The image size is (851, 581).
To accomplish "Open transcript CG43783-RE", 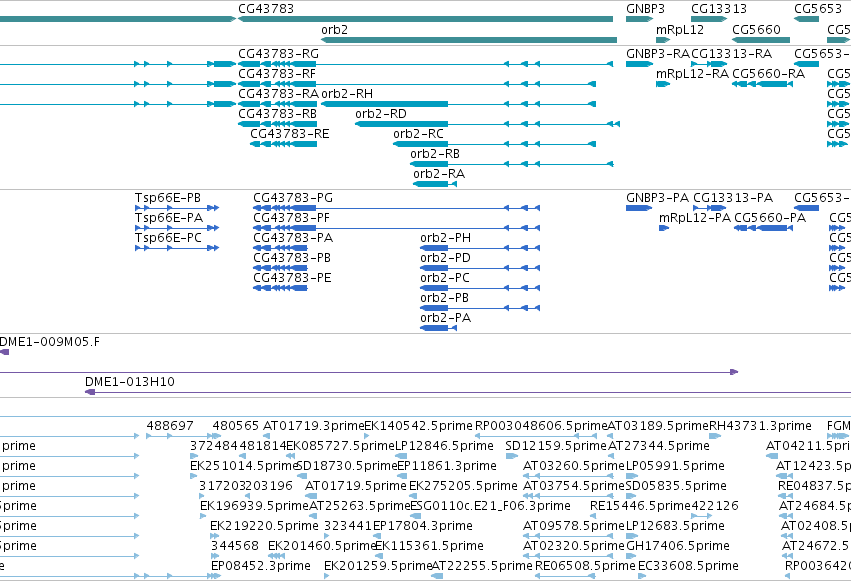I will click(x=290, y=134).
